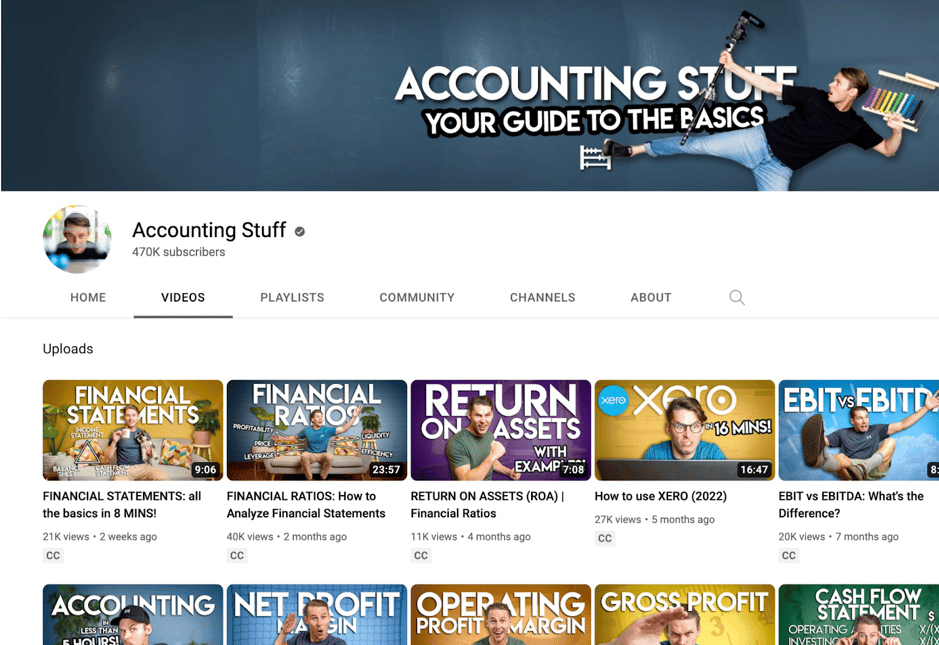Click the 470K subscribers text
The height and width of the screenshot is (645, 939).
point(178,252)
